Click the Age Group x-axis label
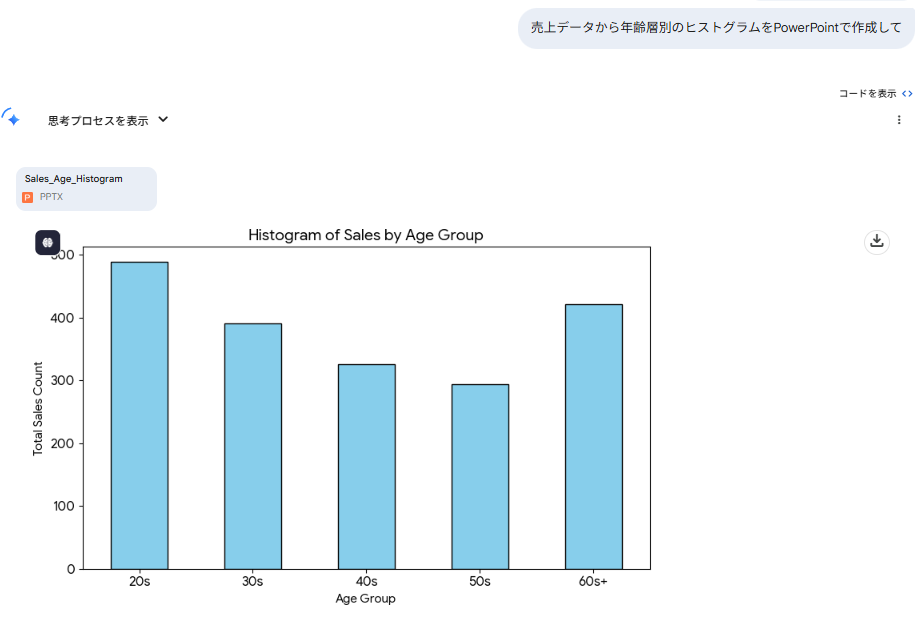This screenshot has height=617, width=918. (x=365, y=598)
